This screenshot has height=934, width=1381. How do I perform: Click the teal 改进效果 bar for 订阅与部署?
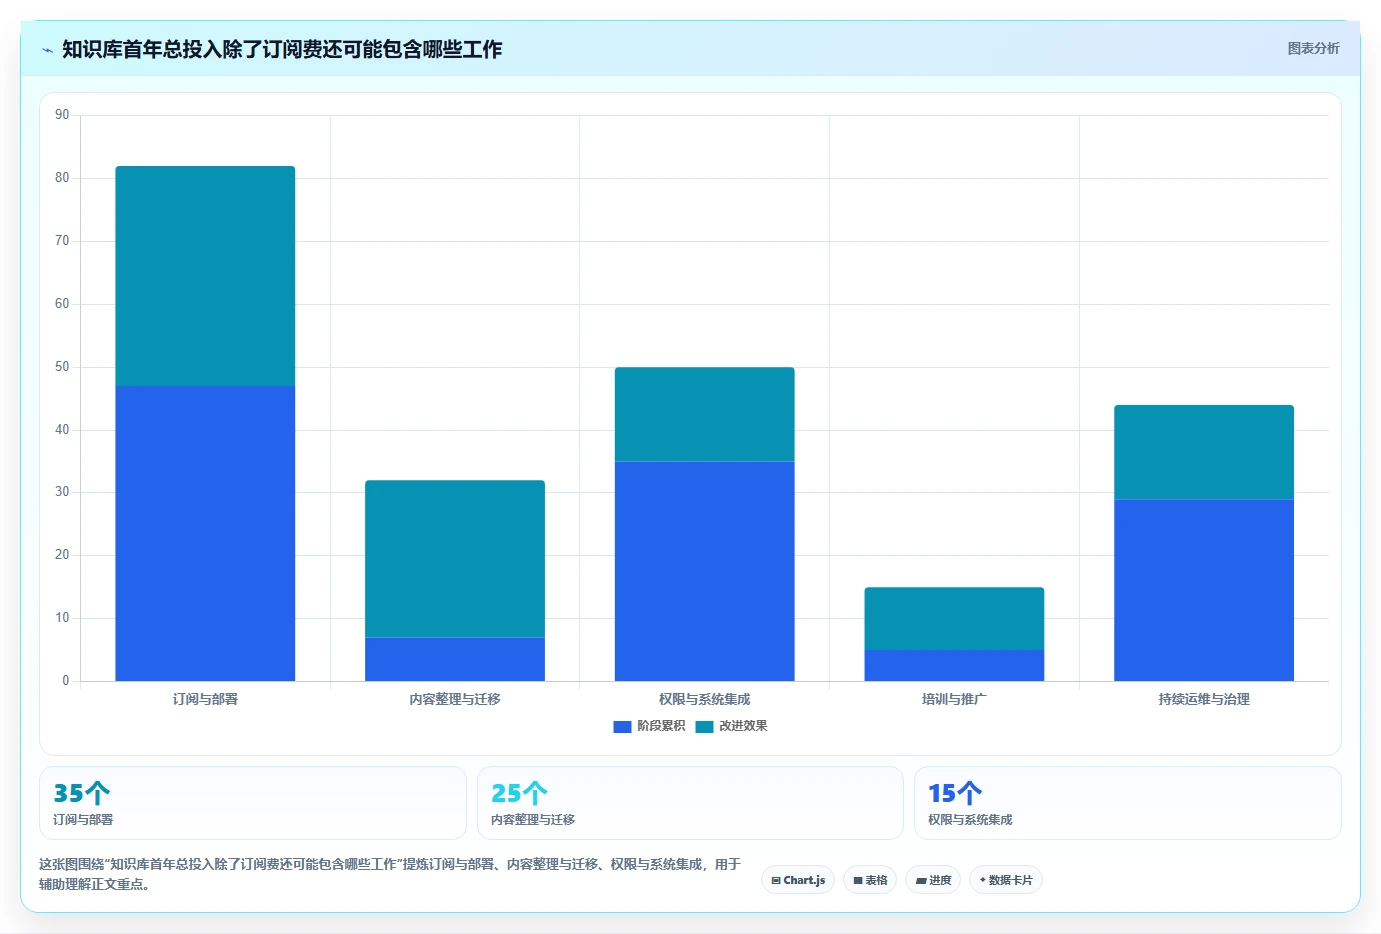pos(205,276)
